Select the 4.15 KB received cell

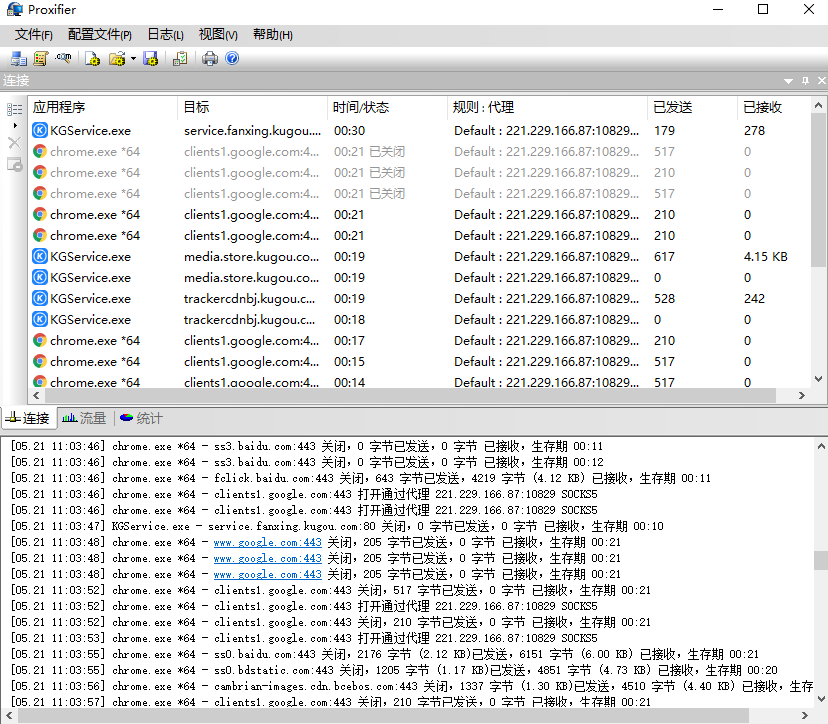765,257
